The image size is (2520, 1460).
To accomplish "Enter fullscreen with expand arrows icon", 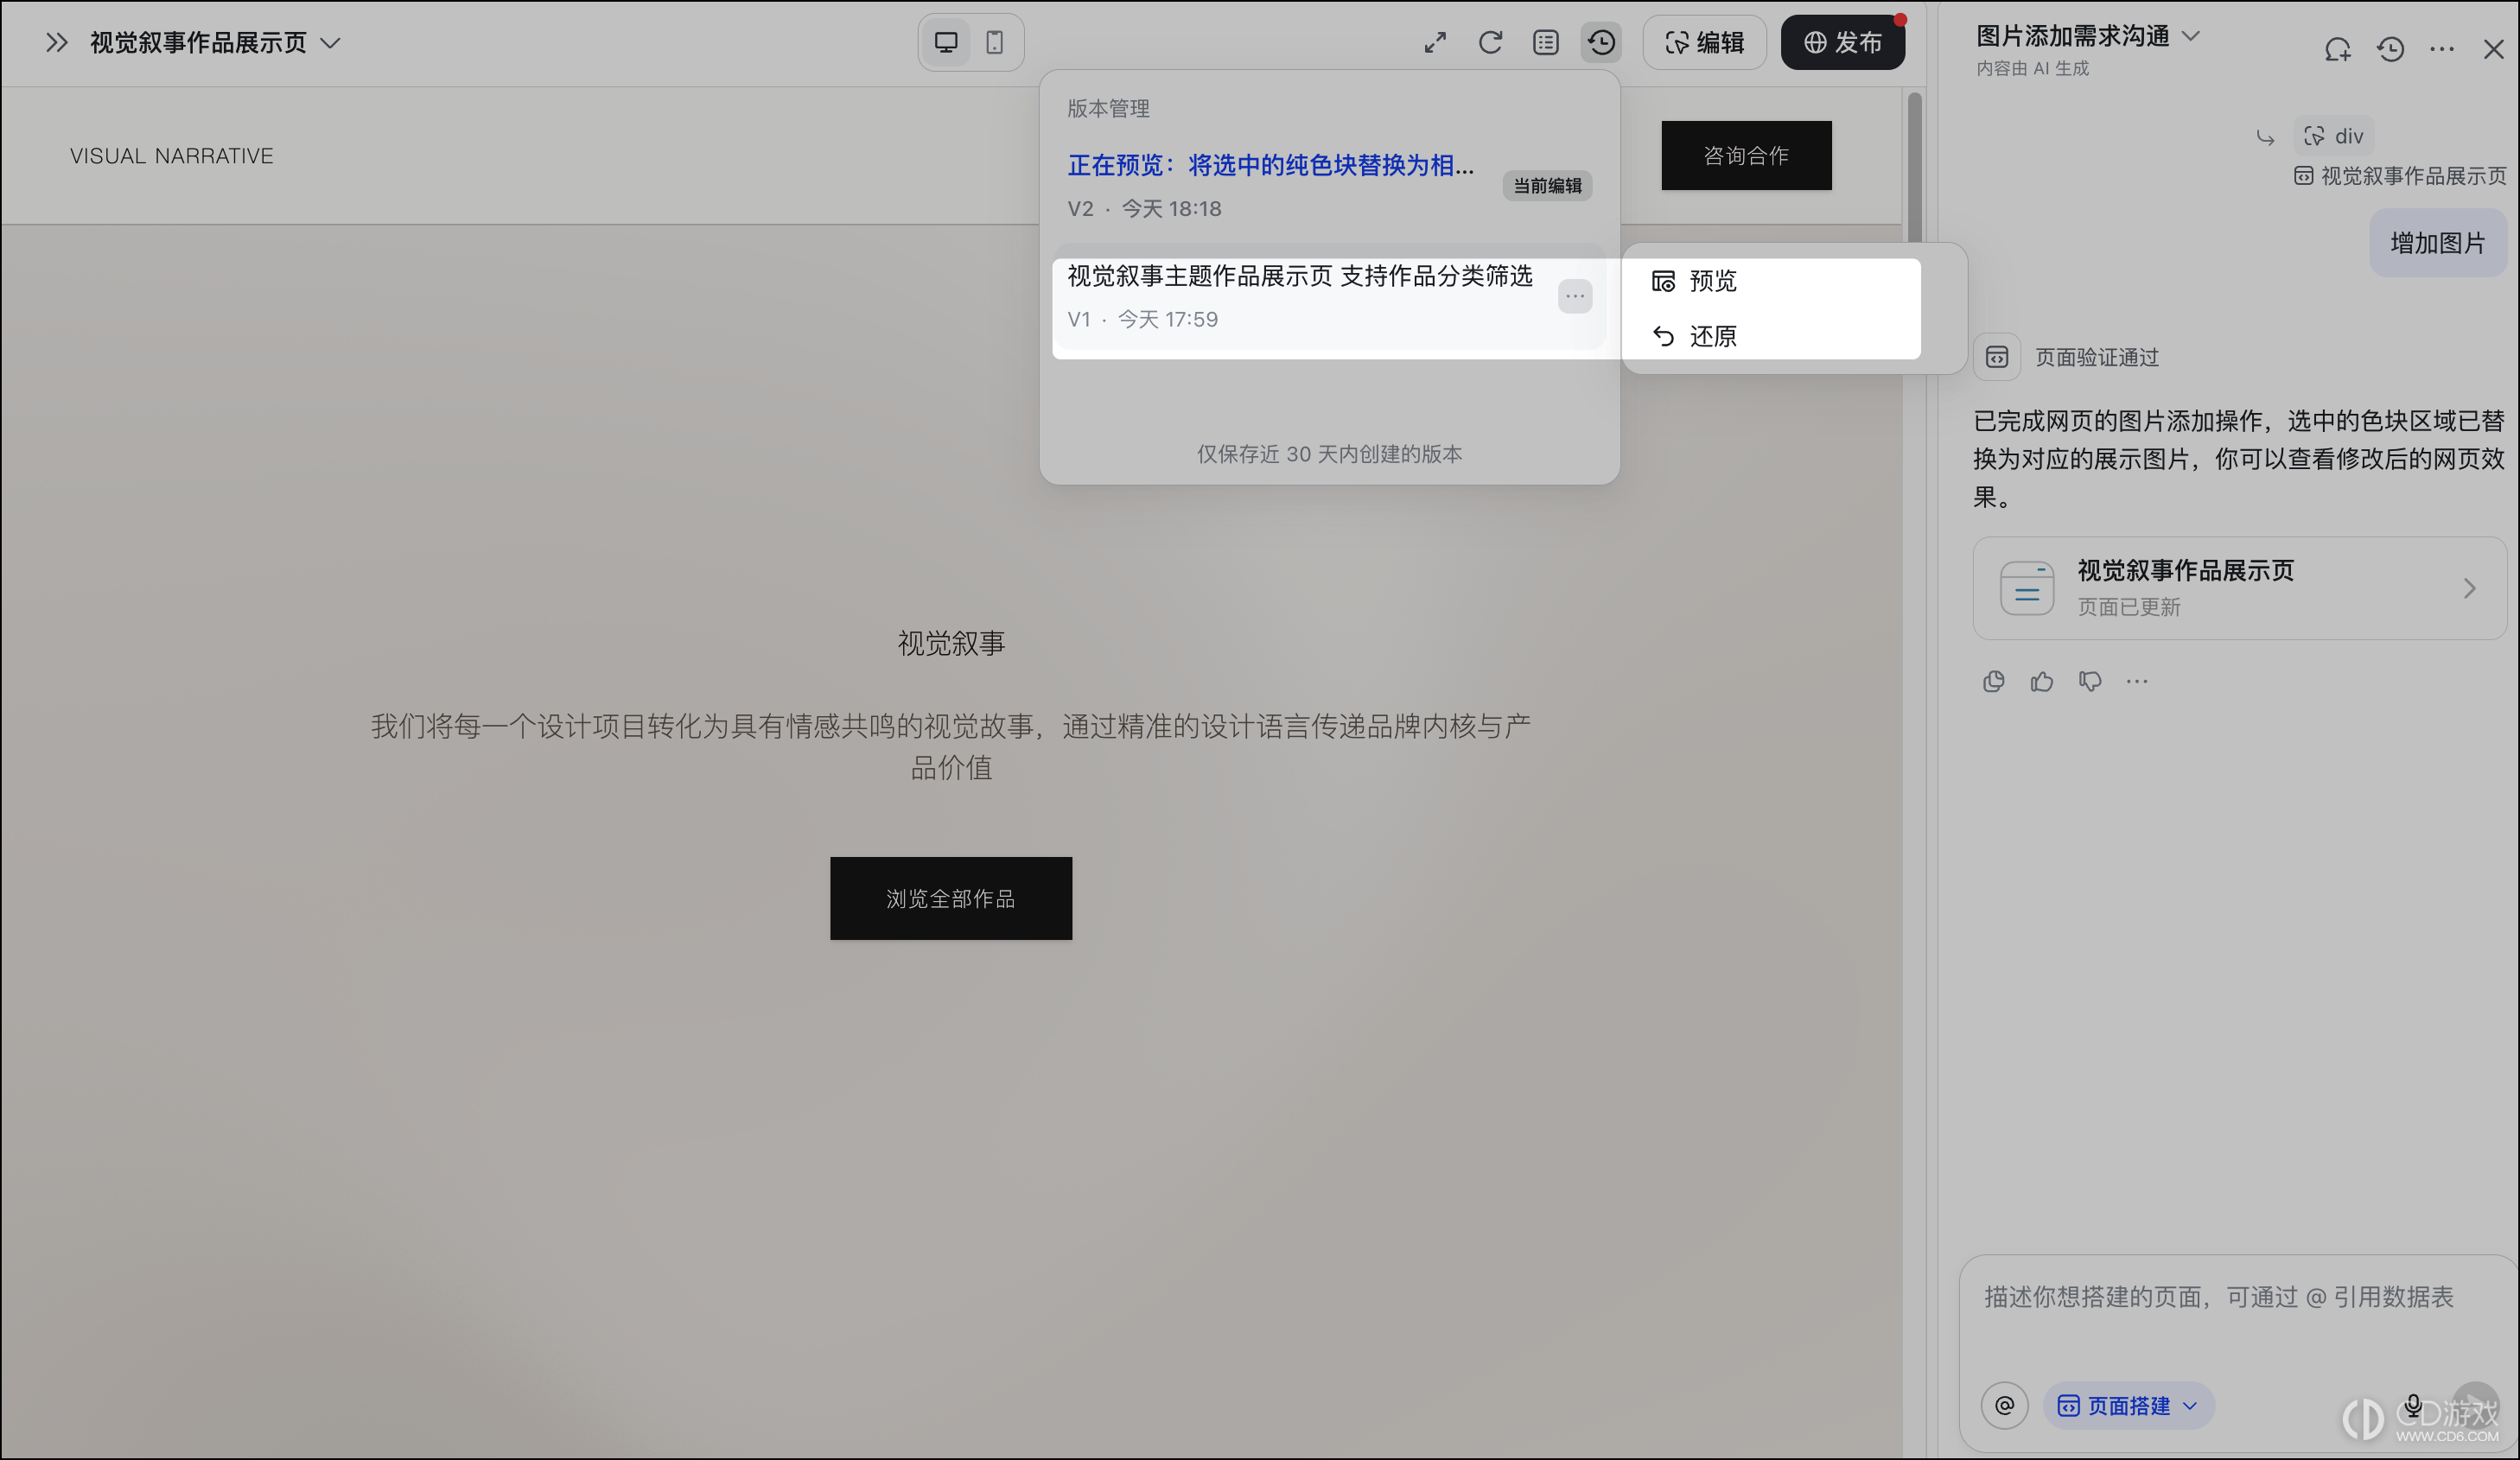I will [1435, 42].
